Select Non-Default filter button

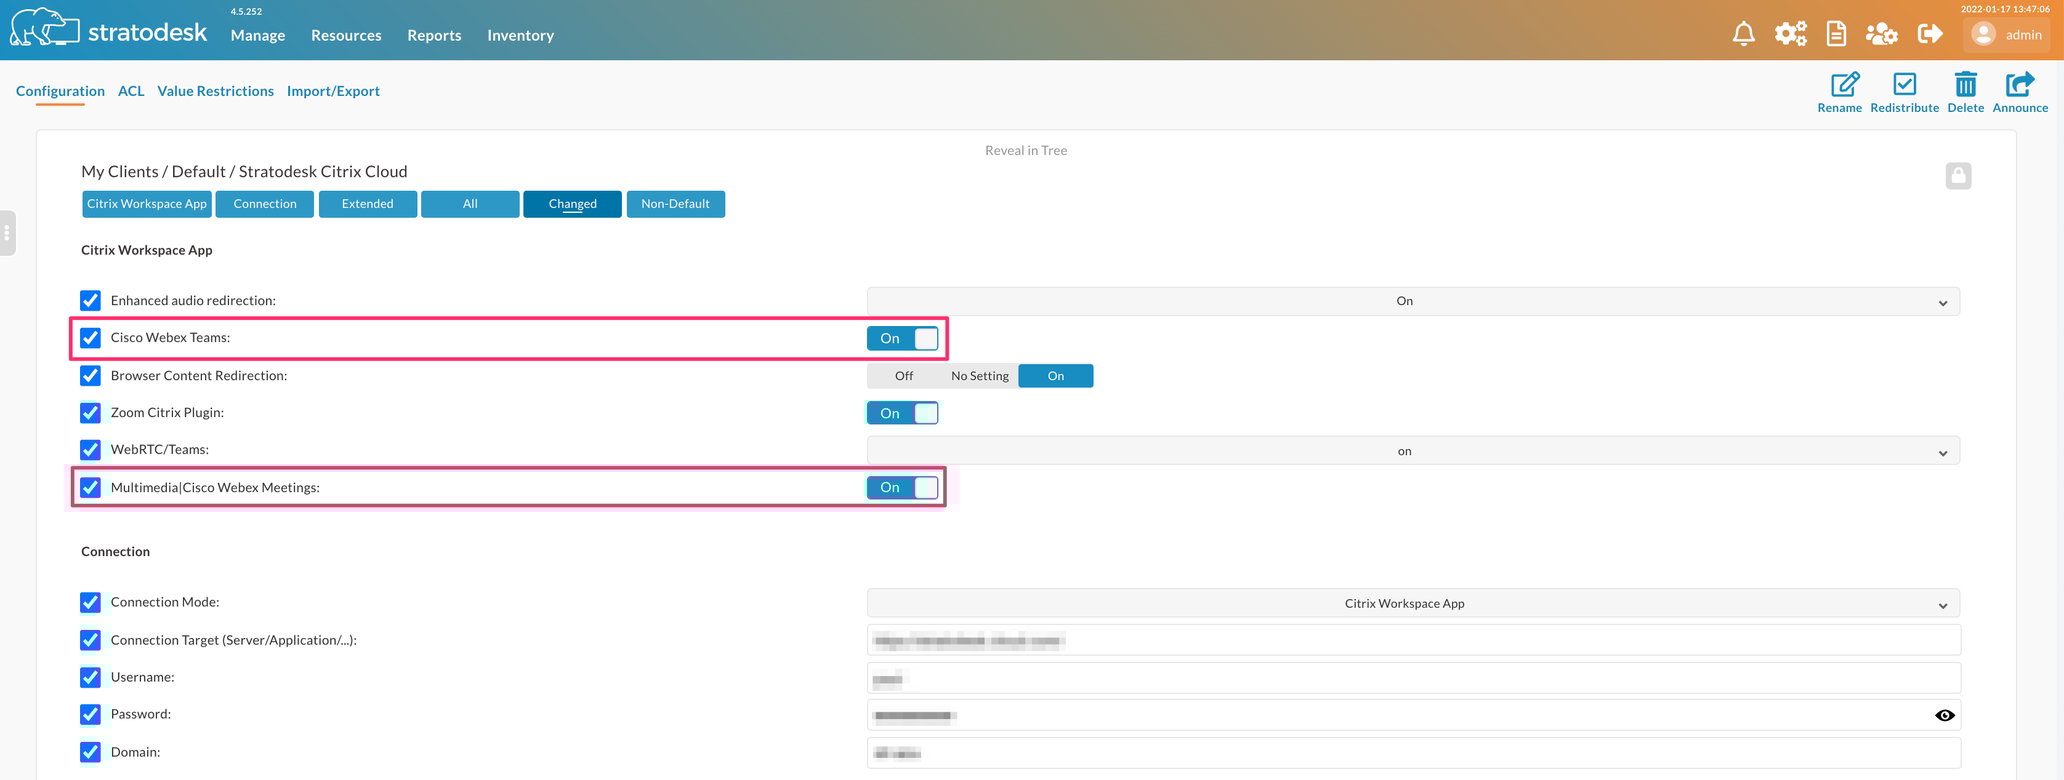[x=675, y=204]
